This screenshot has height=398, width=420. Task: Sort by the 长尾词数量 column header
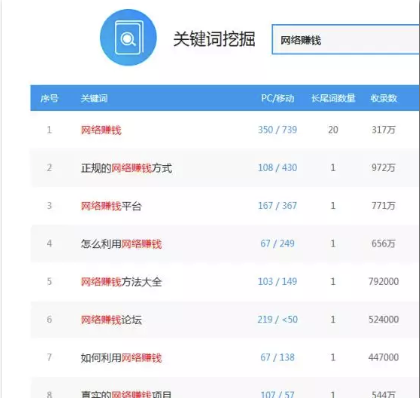click(333, 98)
